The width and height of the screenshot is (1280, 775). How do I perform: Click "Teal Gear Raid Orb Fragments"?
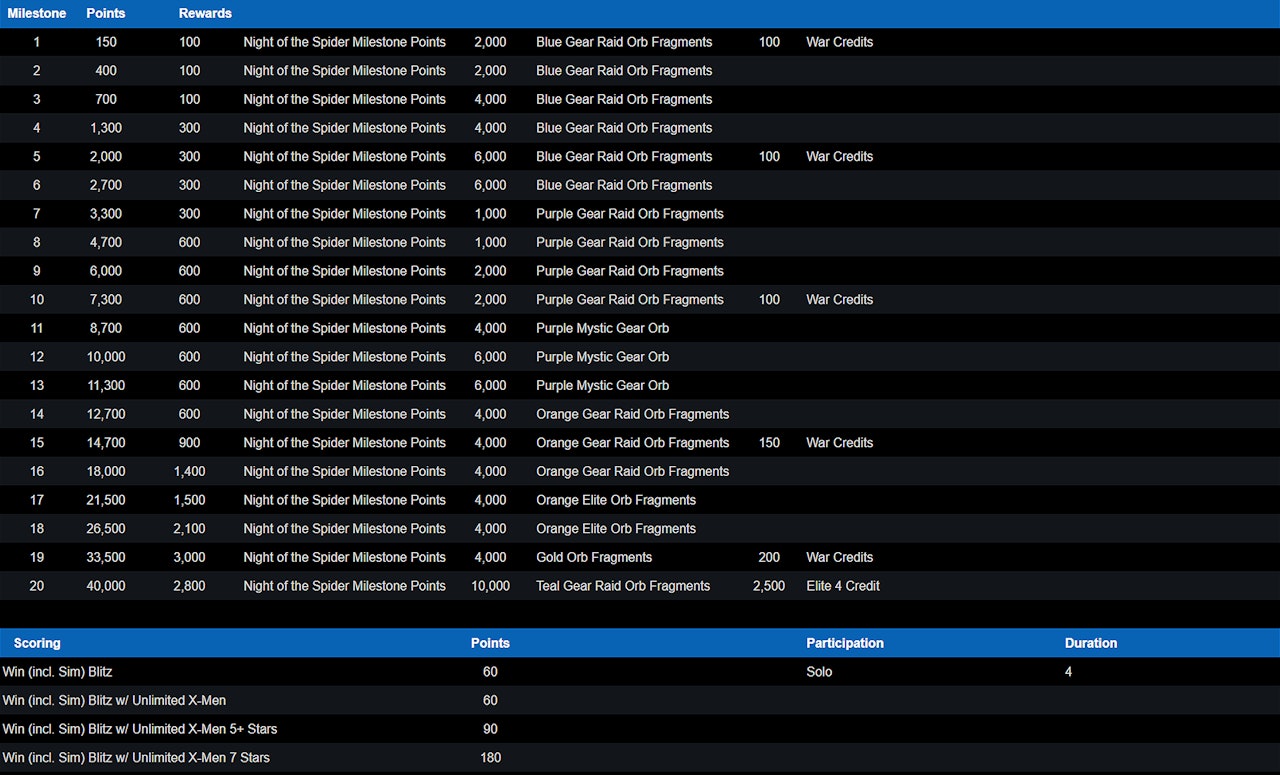click(623, 586)
